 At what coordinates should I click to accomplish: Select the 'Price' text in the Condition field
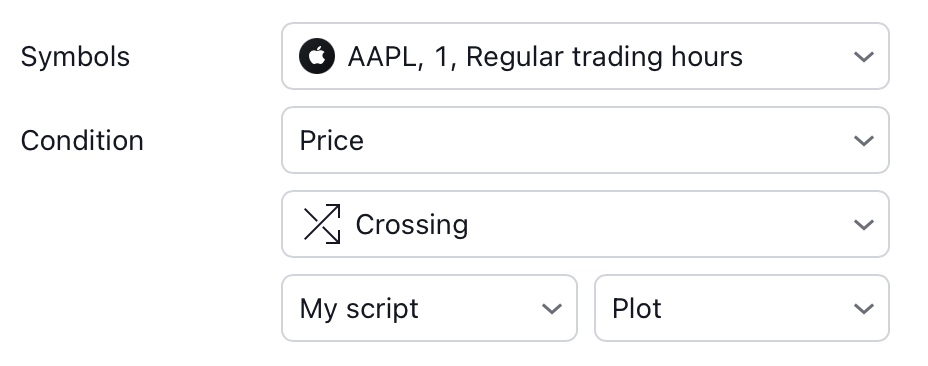coord(331,141)
